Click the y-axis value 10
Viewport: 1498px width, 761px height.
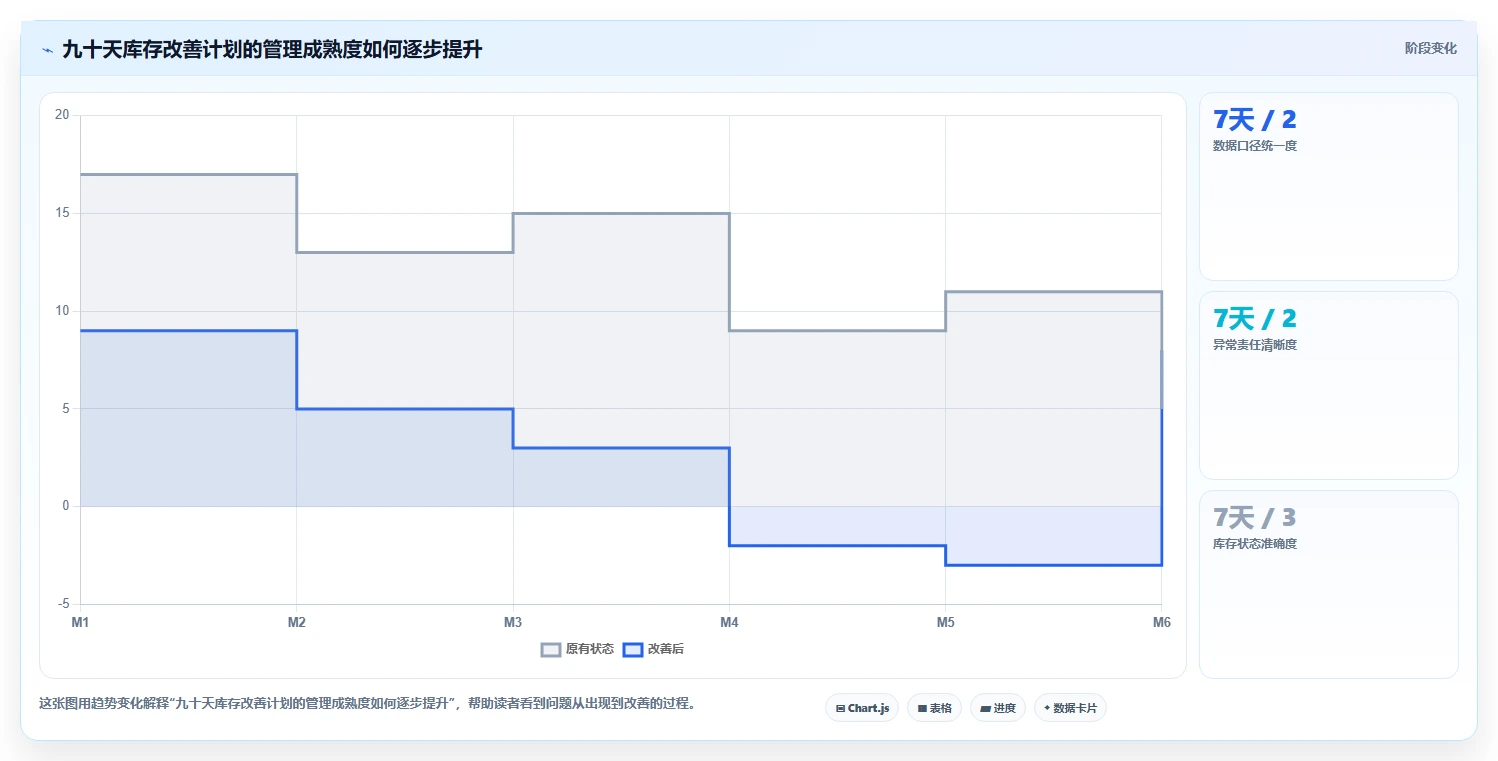point(62,311)
